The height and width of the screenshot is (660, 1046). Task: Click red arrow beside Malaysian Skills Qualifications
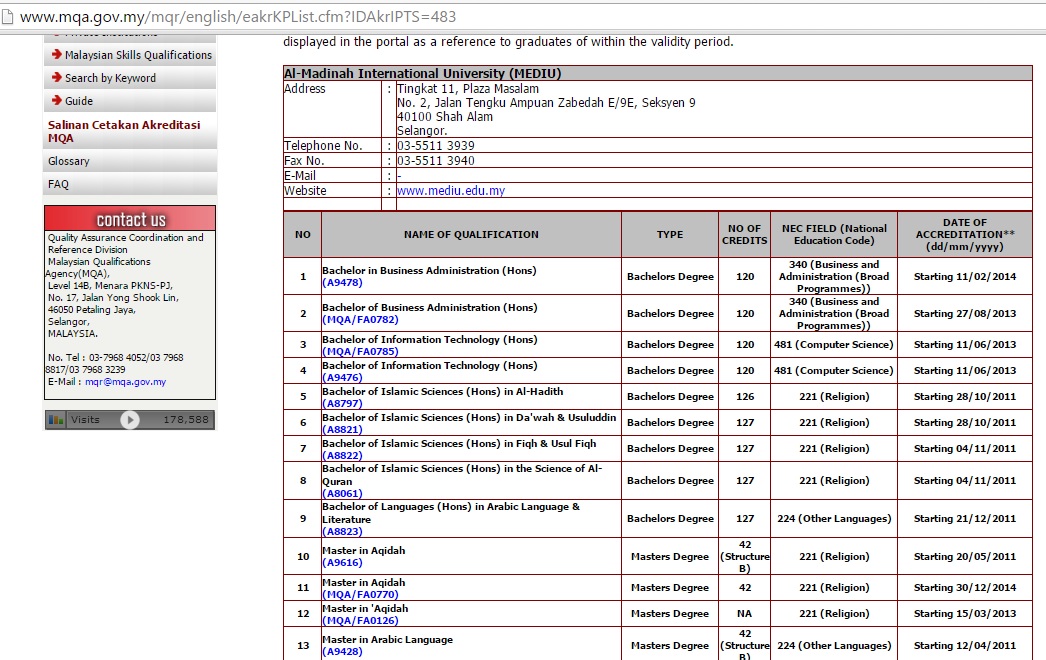[x=57, y=55]
